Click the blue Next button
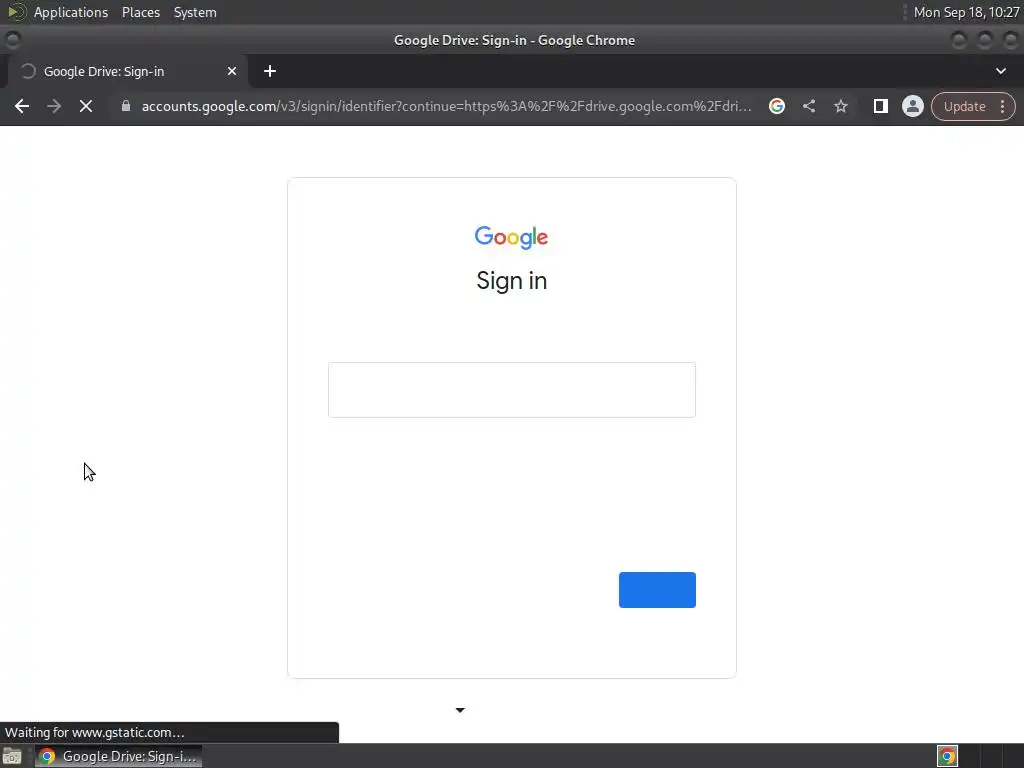This screenshot has width=1024, height=768. coord(657,590)
